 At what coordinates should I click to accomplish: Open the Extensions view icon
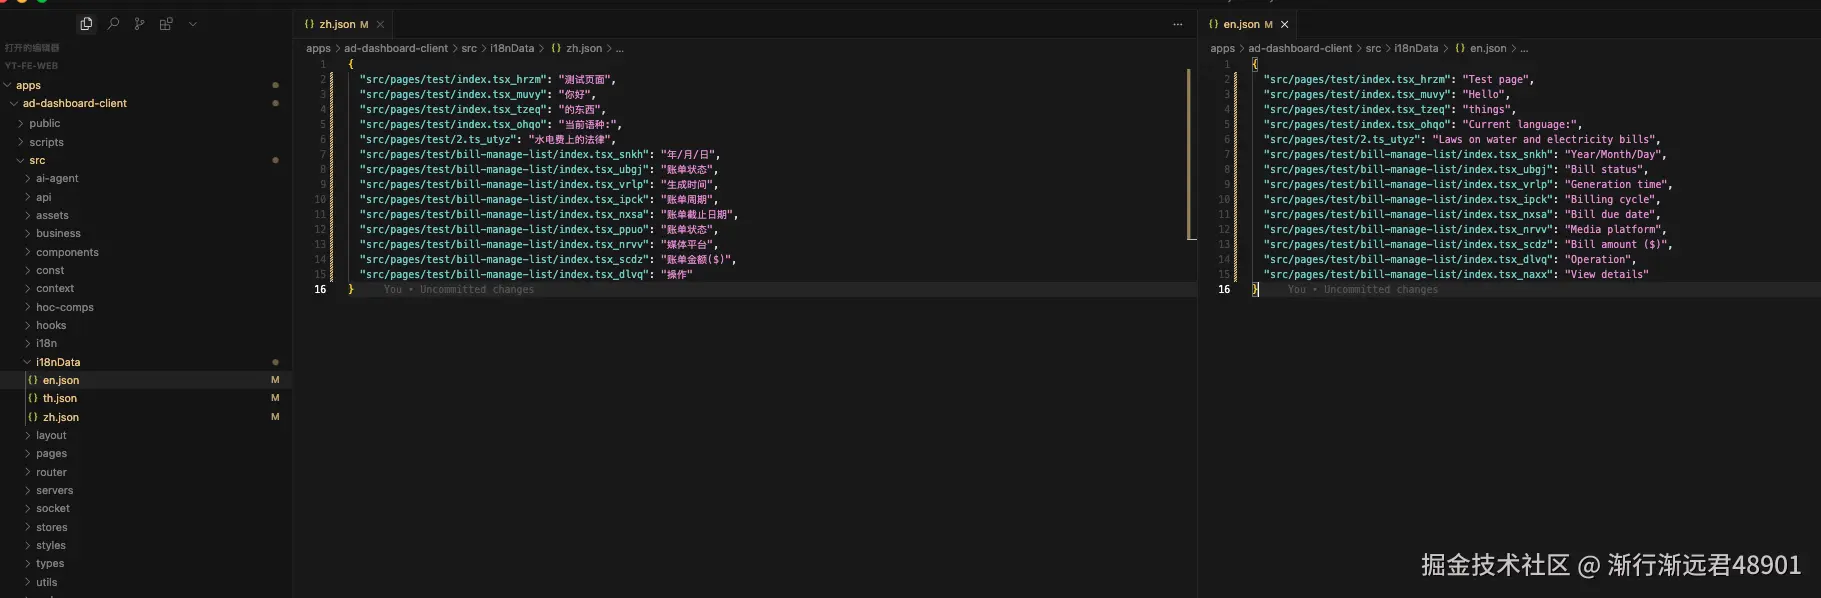click(166, 24)
